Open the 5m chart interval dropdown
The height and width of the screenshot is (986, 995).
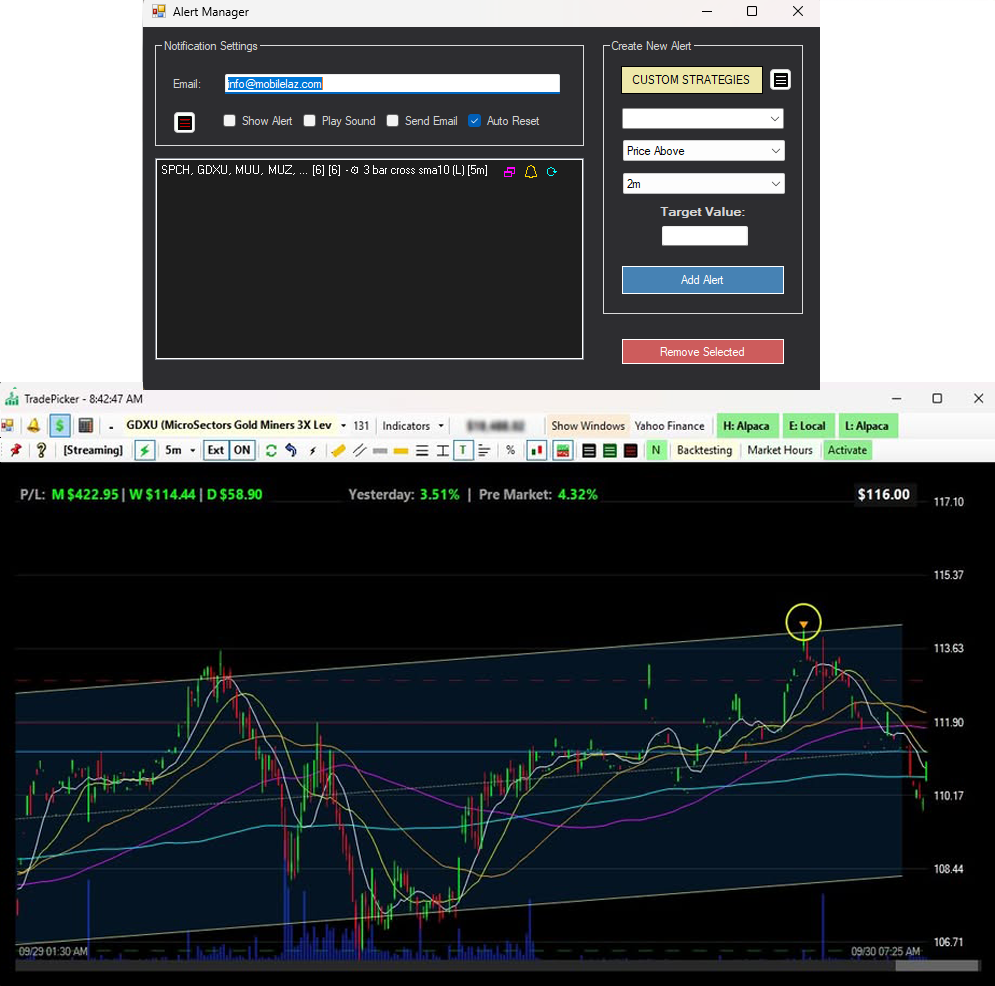click(x=180, y=450)
